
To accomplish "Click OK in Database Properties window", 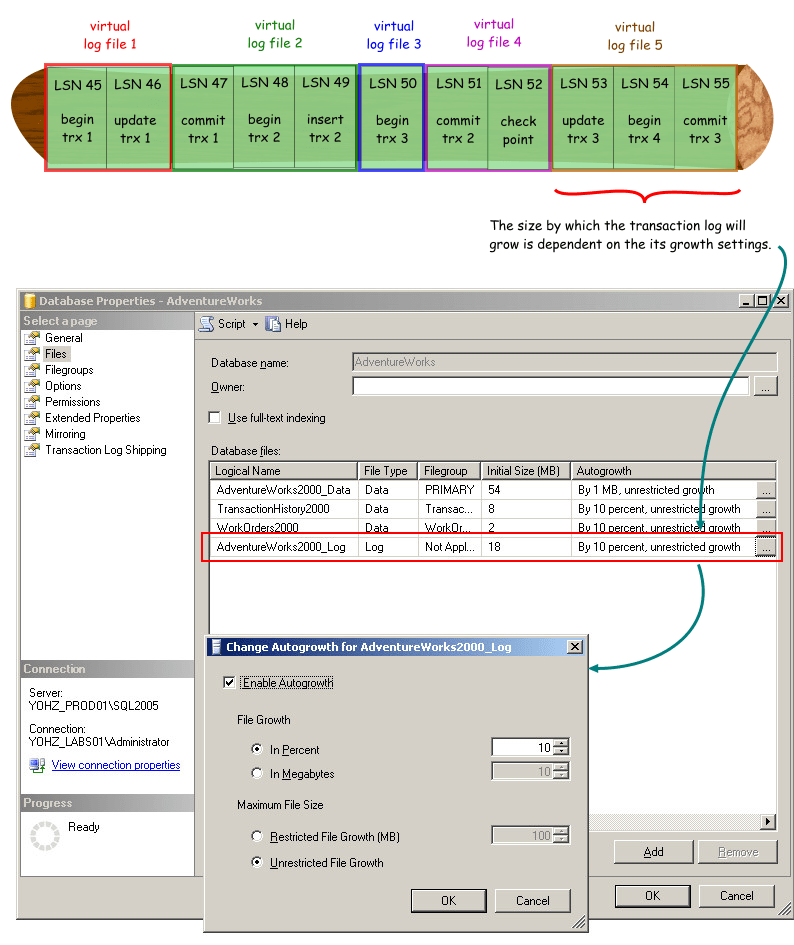I will 653,896.
